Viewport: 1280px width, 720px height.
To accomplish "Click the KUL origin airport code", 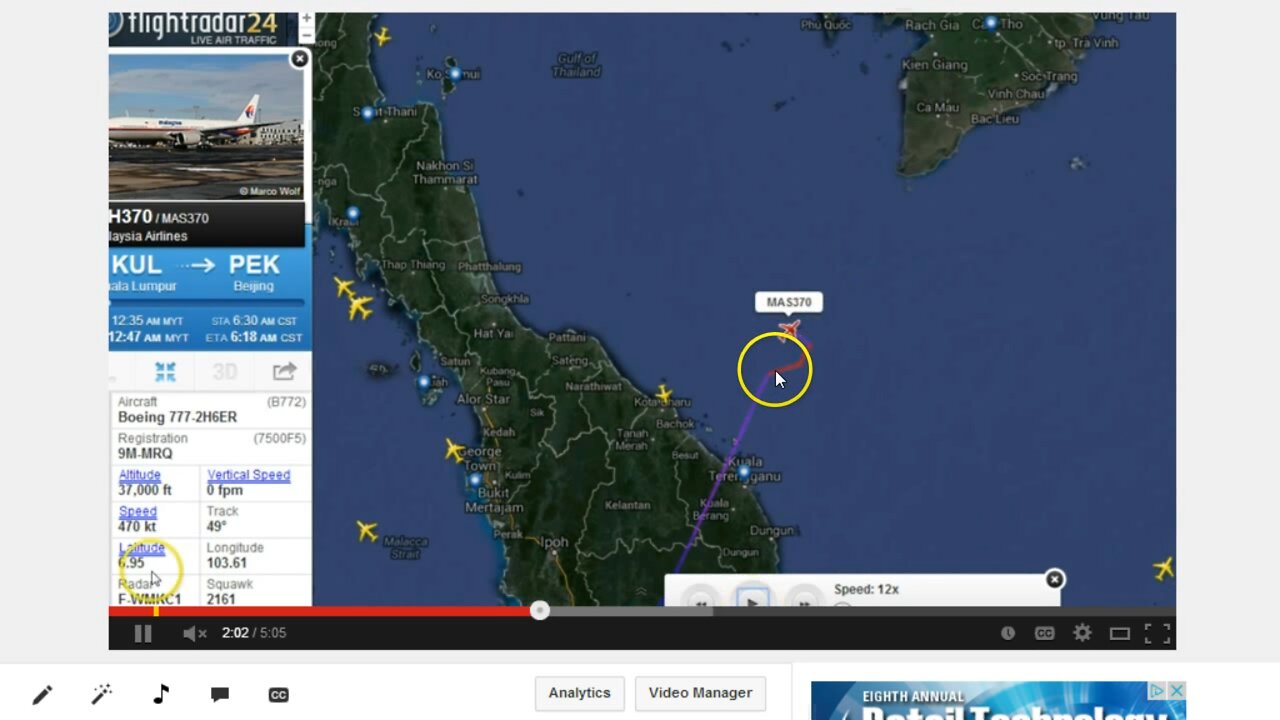I will pos(137,265).
